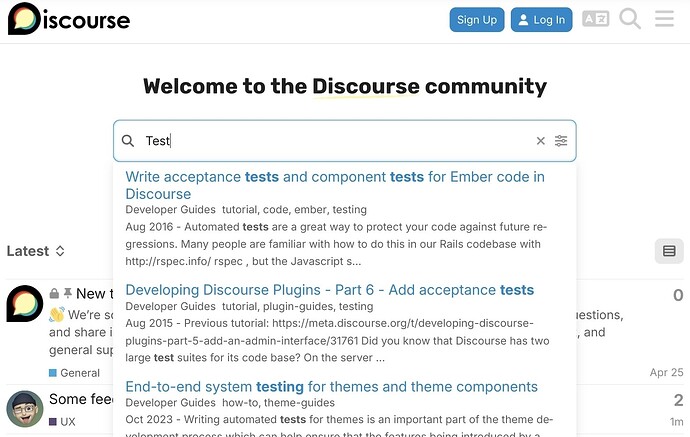Click the 'how-to, theme-guides' tags text
The width and height of the screenshot is (690, 437).
278,403
